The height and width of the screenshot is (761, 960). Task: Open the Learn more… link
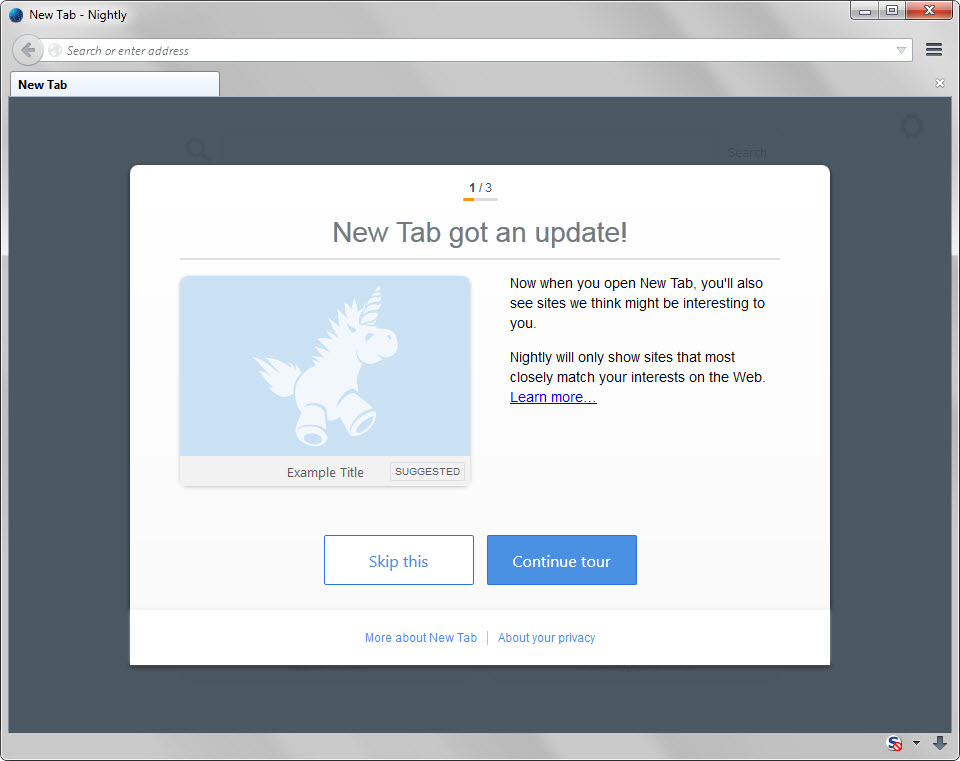tap(553, 397)
